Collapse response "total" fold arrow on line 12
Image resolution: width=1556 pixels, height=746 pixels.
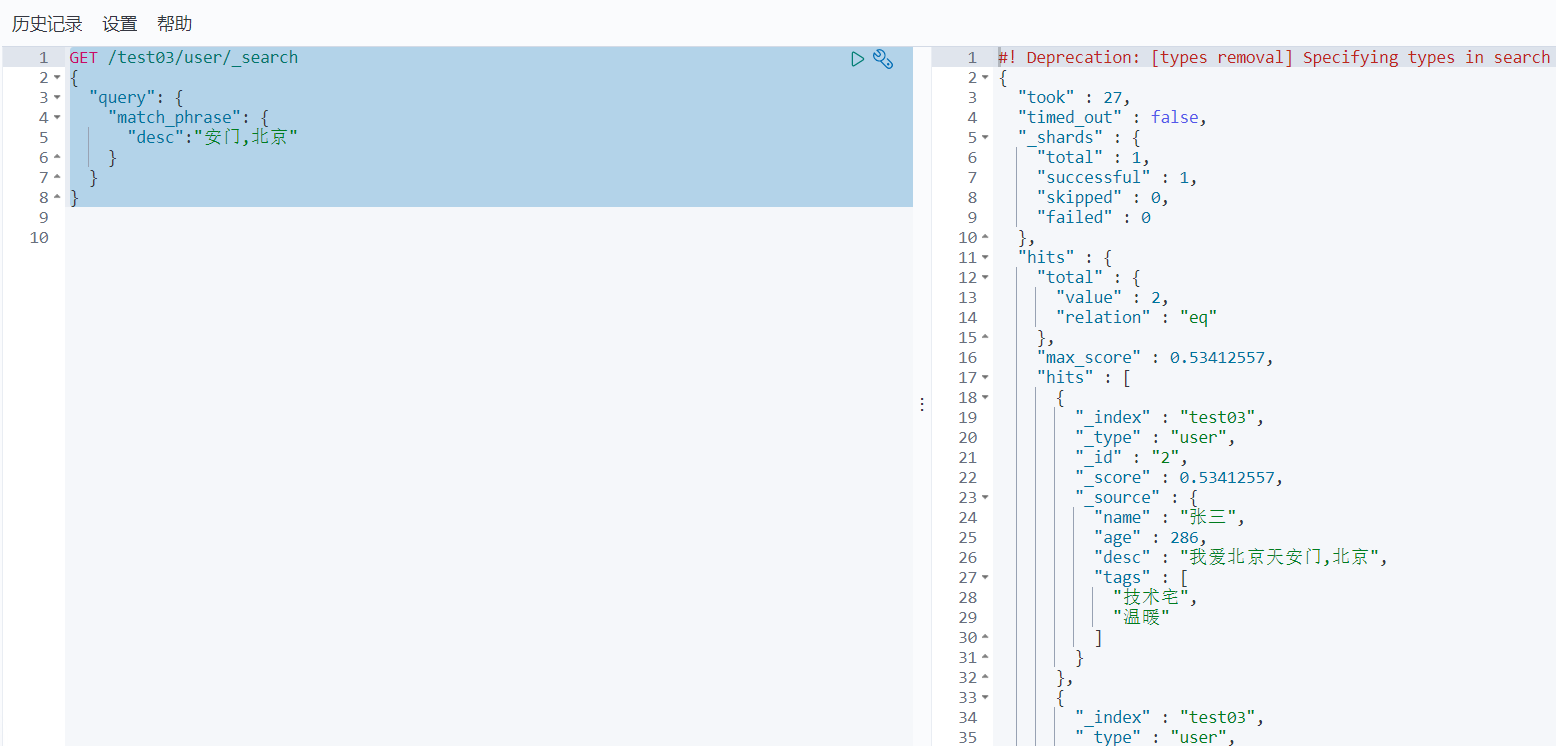point(986,278)
